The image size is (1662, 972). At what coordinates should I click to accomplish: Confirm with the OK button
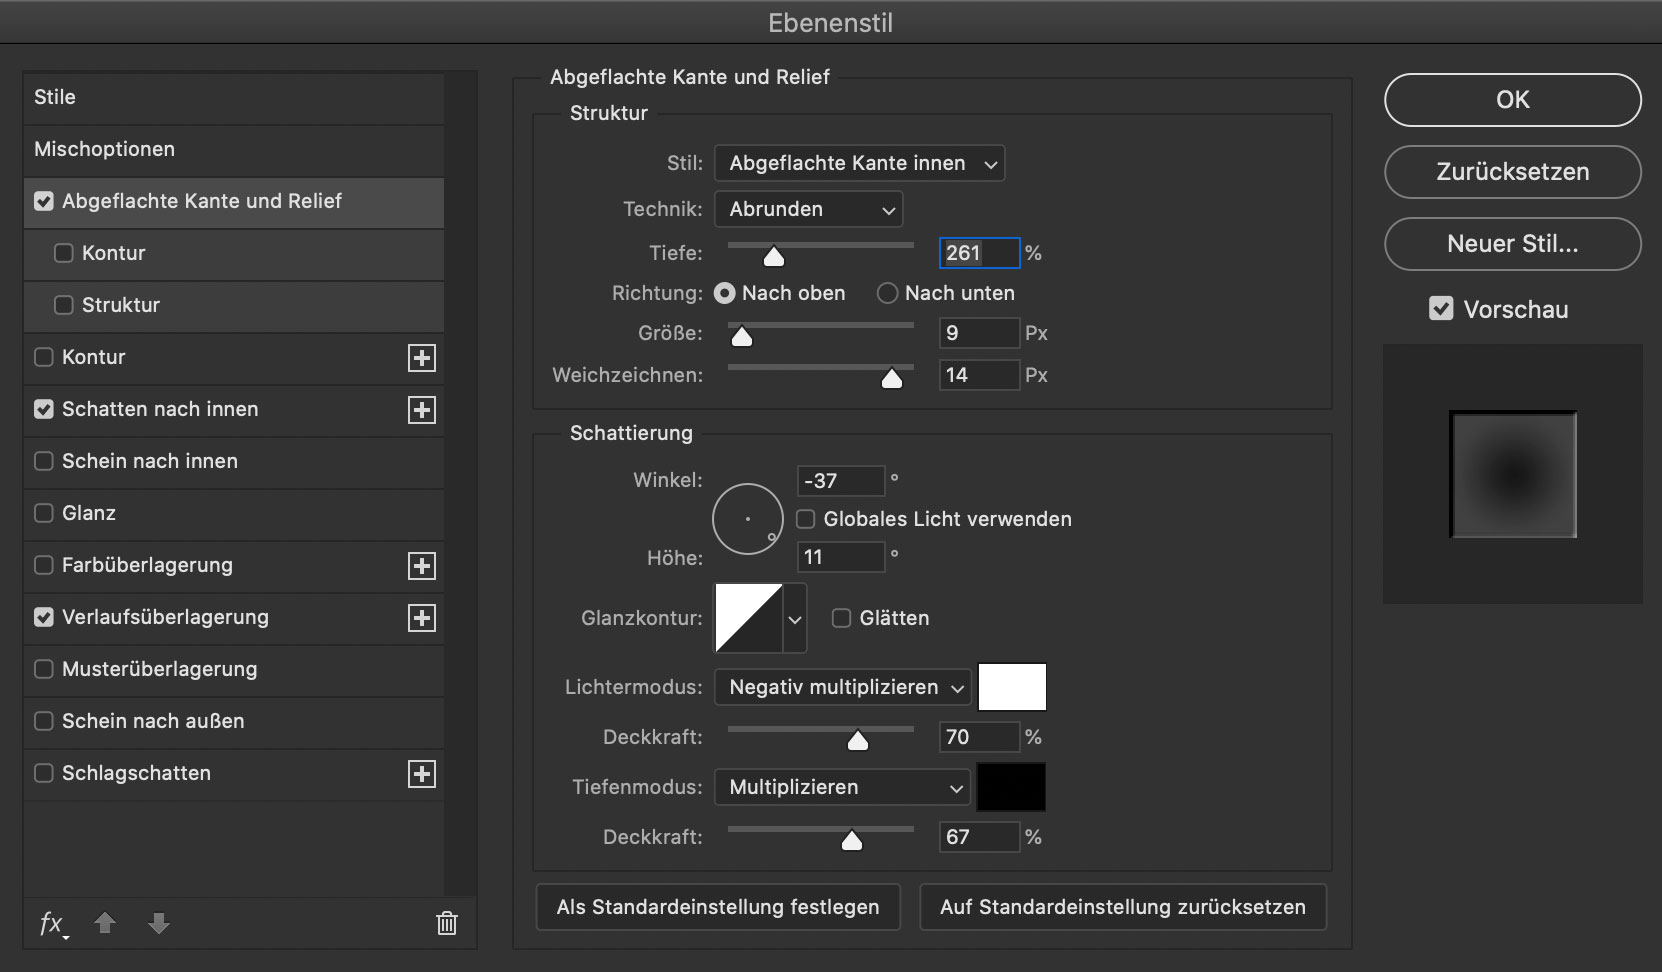coord(1513,100)
